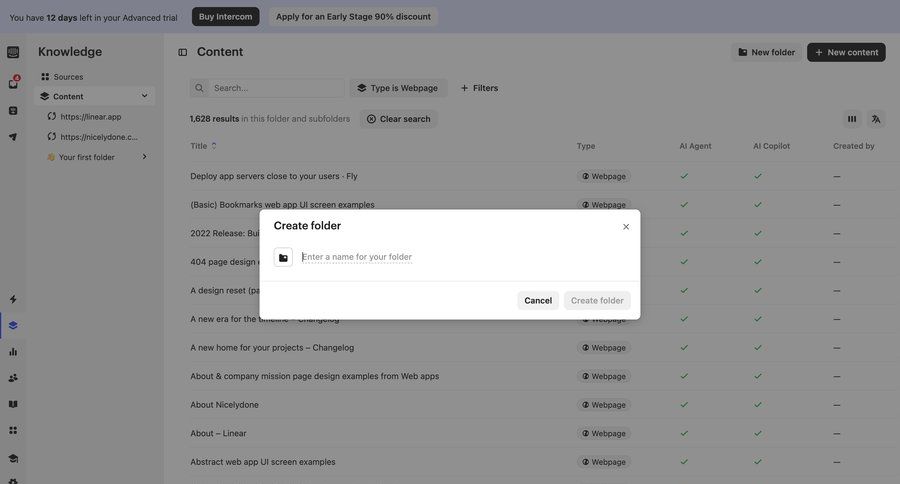Select the https://linear.app source item
The height and width of the screenshot is (484, 900).
90,116
